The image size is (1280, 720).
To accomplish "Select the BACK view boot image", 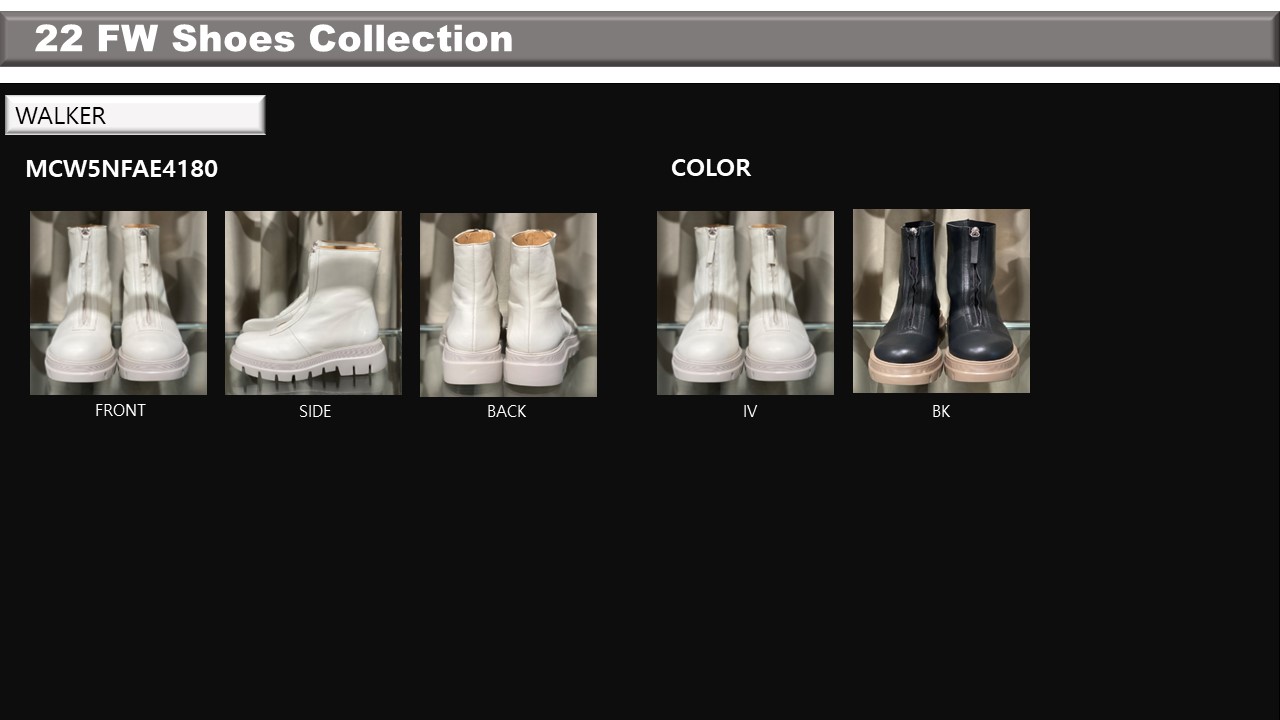I will click(508, 305).
